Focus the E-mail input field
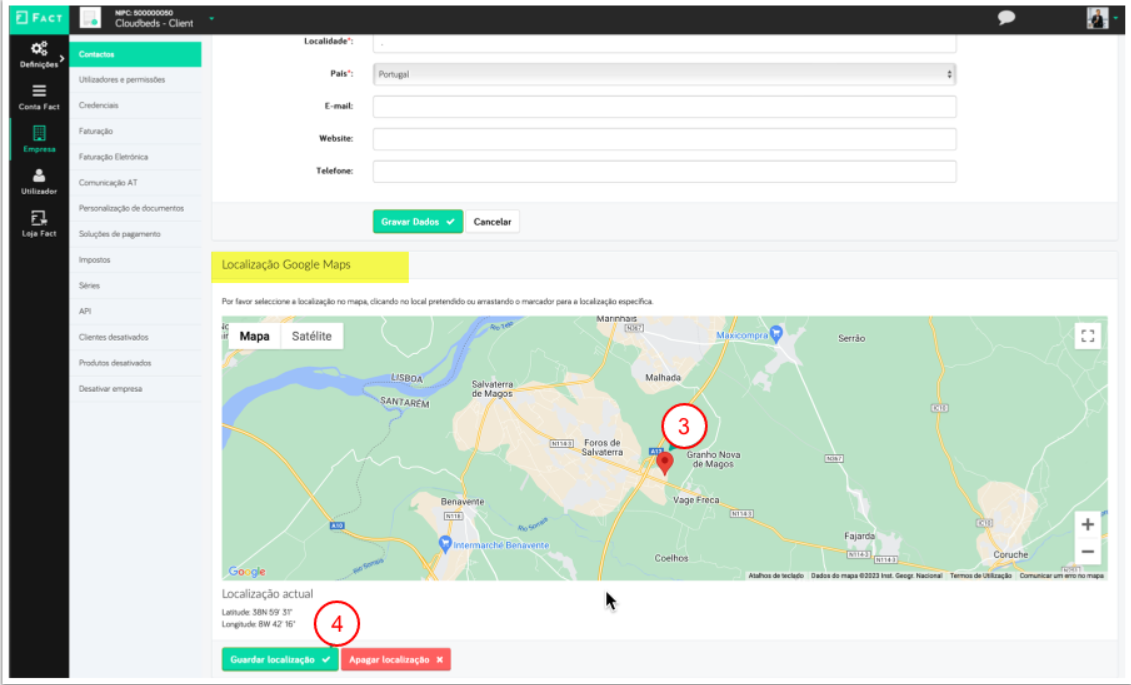Viewport: 1131px width, 685px height. click(664, 107)
